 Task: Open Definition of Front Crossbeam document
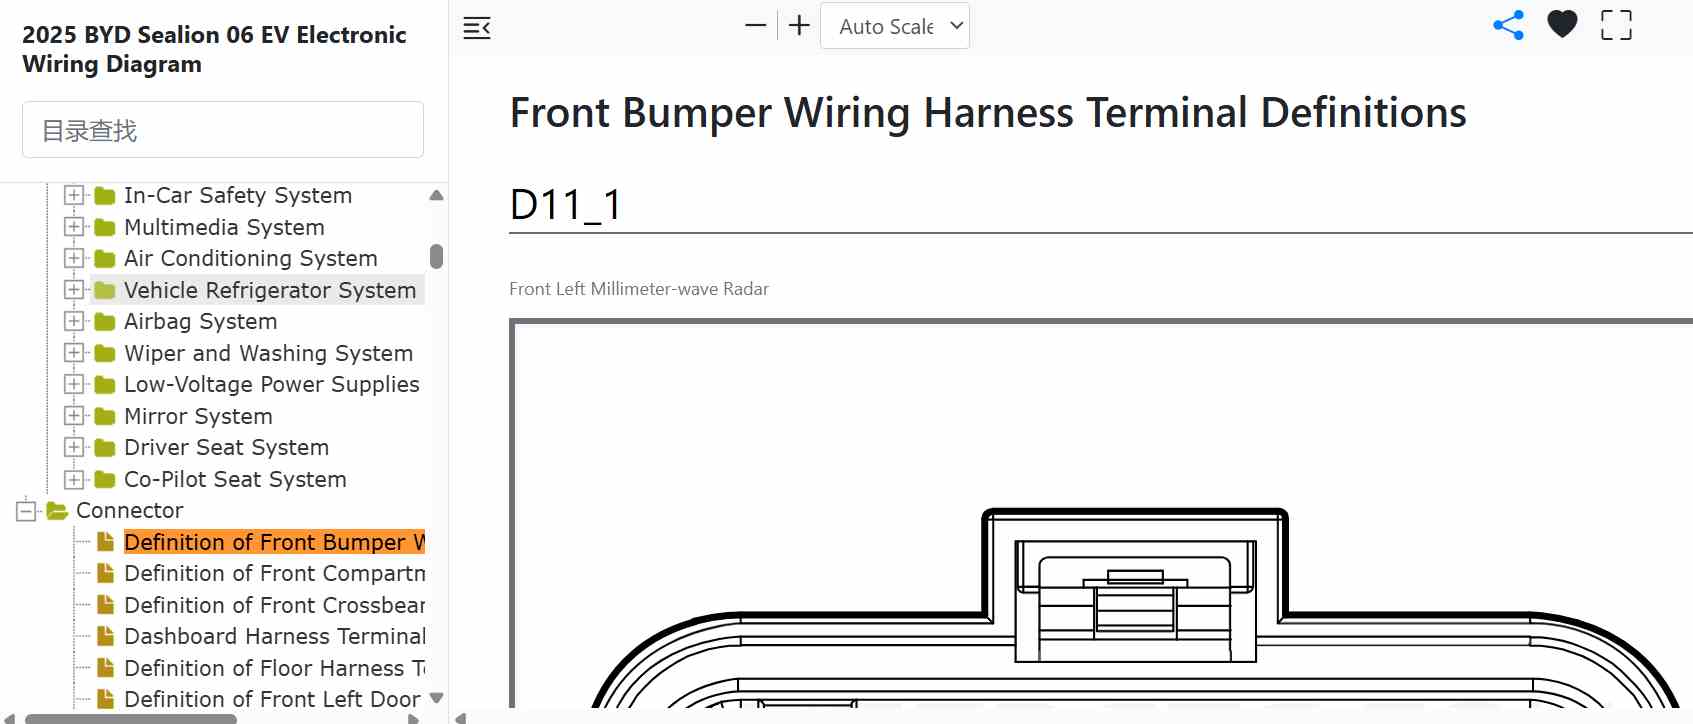pos(274,605)
